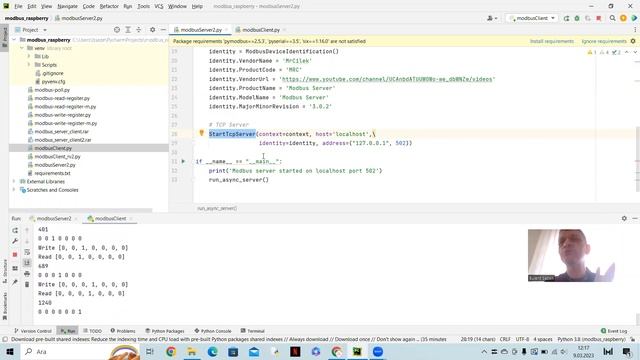The height and width of the screenshot is (360, 640).
Task: Stop modbusClient using top toolbar red square
Action: point(599,18)
